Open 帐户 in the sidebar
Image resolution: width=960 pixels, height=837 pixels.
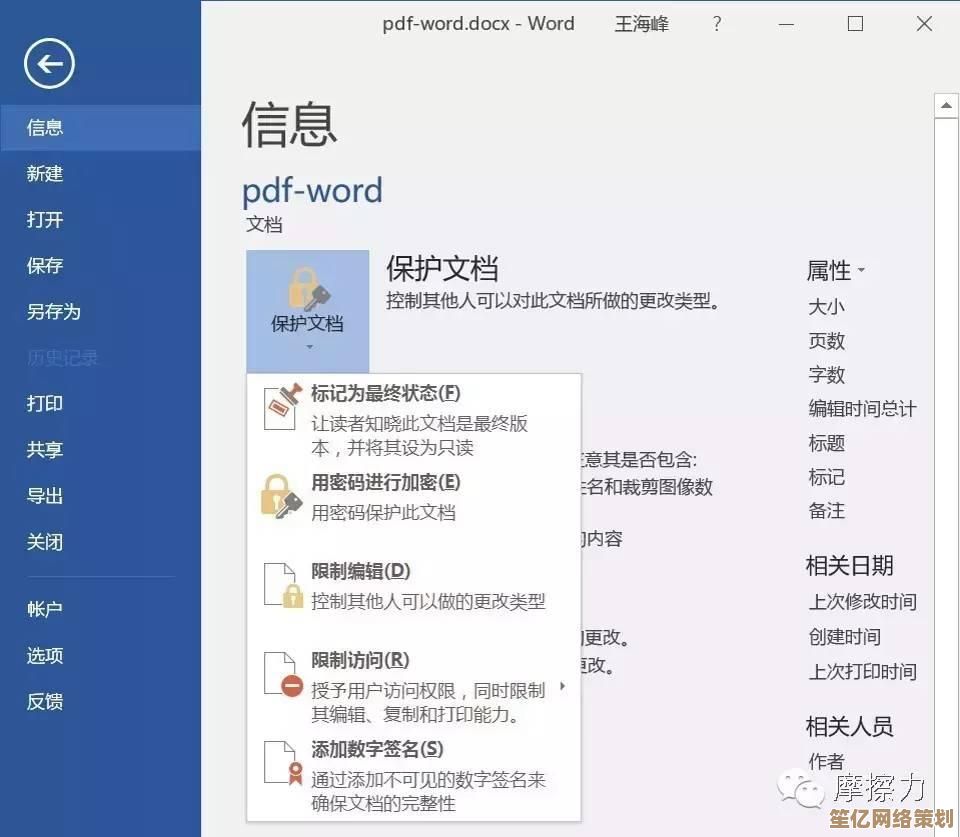(x=100, y=609)
